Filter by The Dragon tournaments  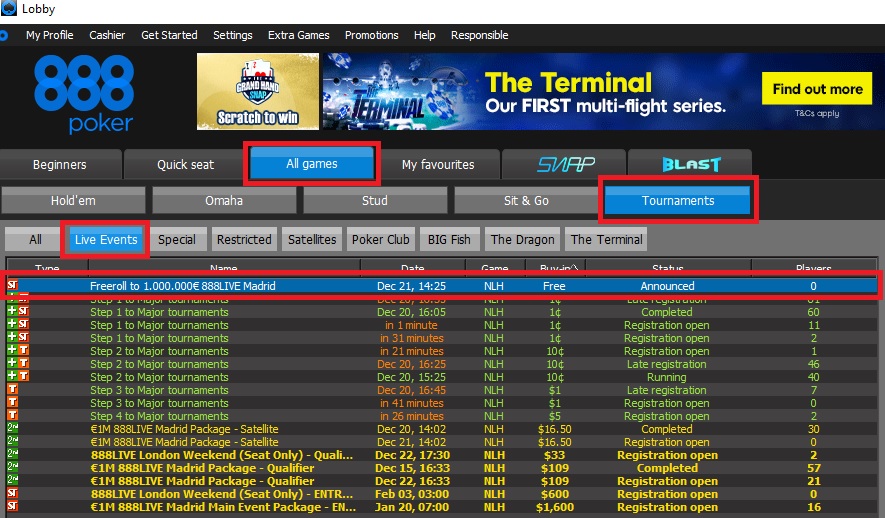[523, 240]
